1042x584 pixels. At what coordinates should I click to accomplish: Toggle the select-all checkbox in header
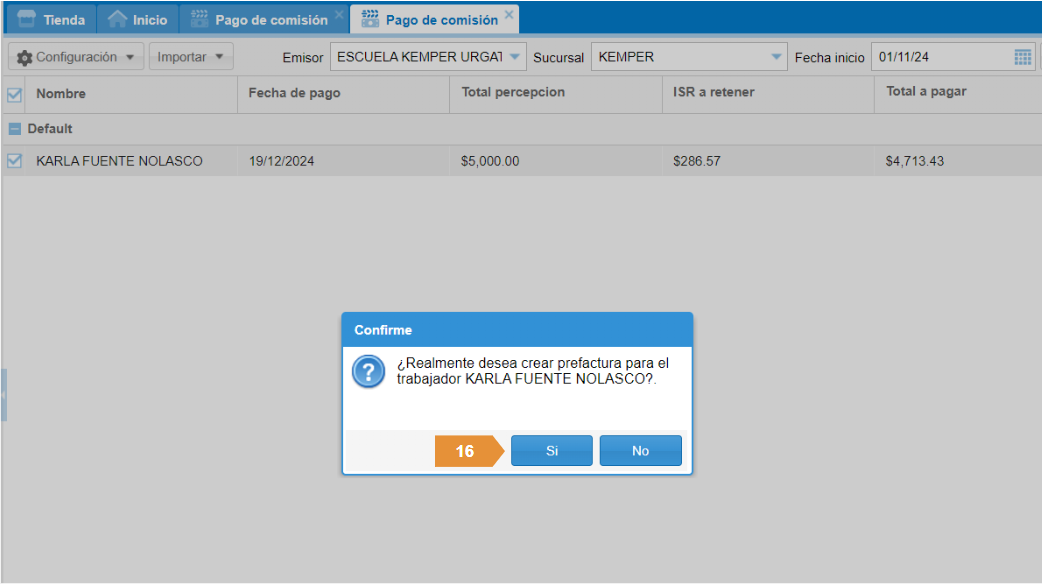(14, 95)
